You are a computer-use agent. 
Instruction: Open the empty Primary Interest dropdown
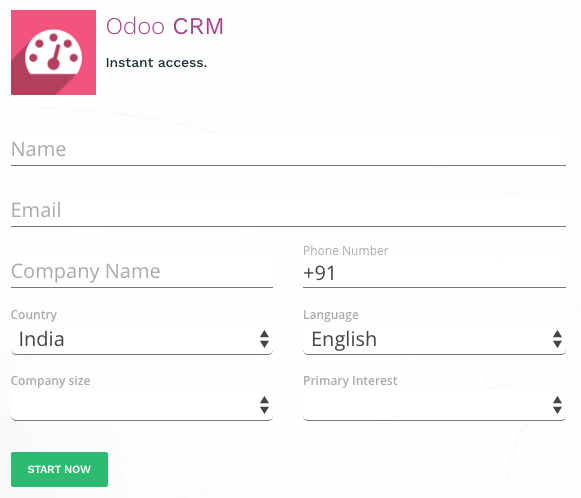[x=434, y=405]
